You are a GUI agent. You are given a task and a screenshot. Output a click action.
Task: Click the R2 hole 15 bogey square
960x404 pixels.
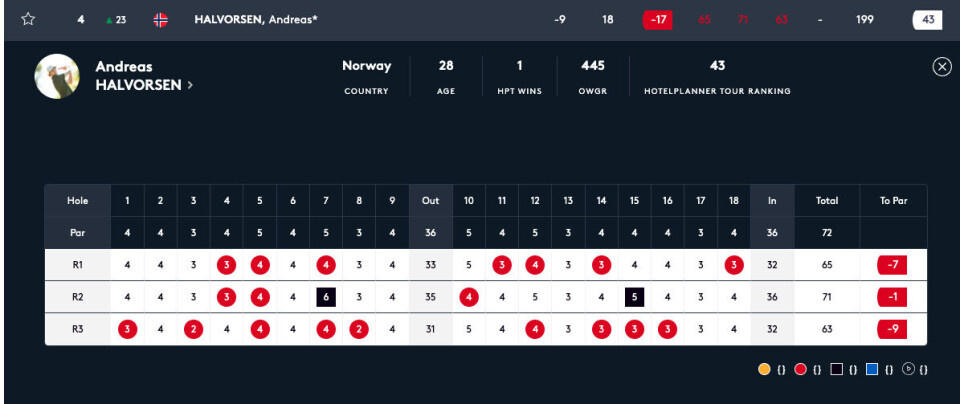tap(634, 297)
